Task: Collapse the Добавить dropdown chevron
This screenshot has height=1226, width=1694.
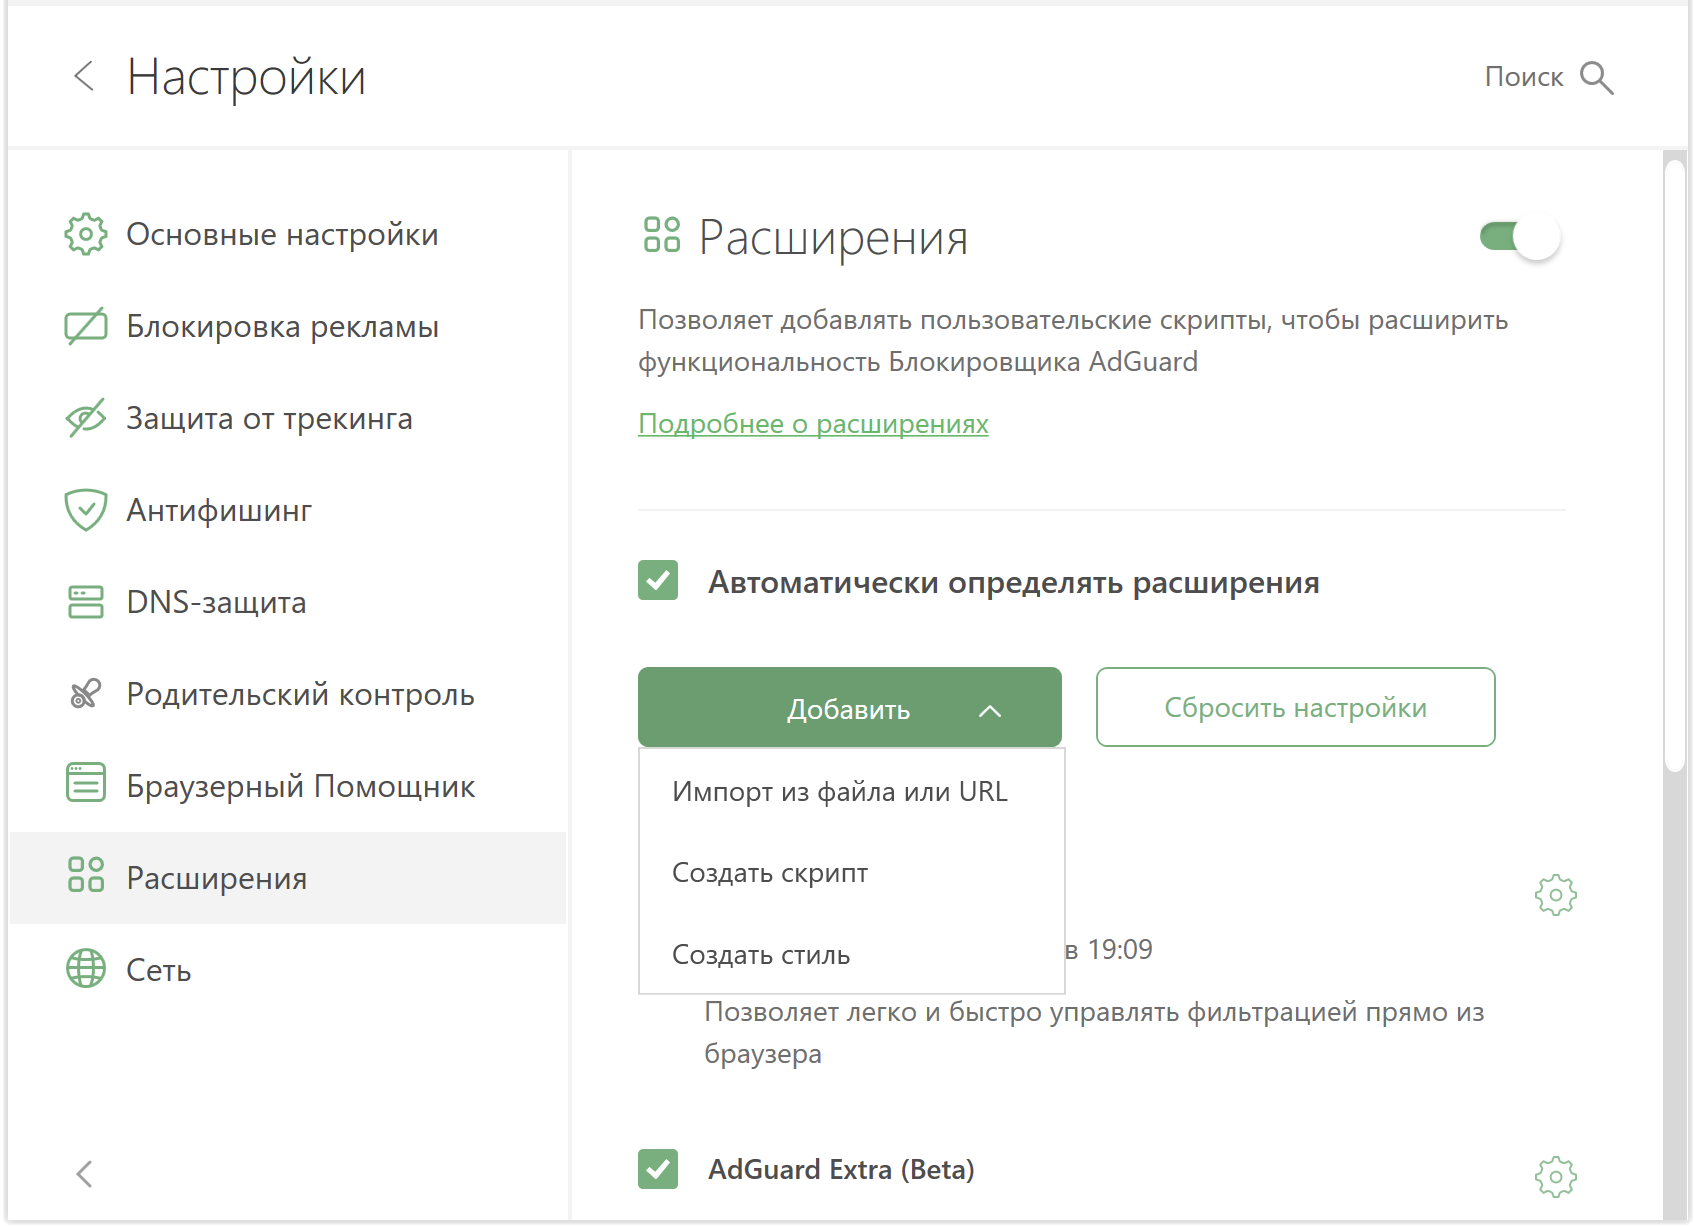Action: 990,710
